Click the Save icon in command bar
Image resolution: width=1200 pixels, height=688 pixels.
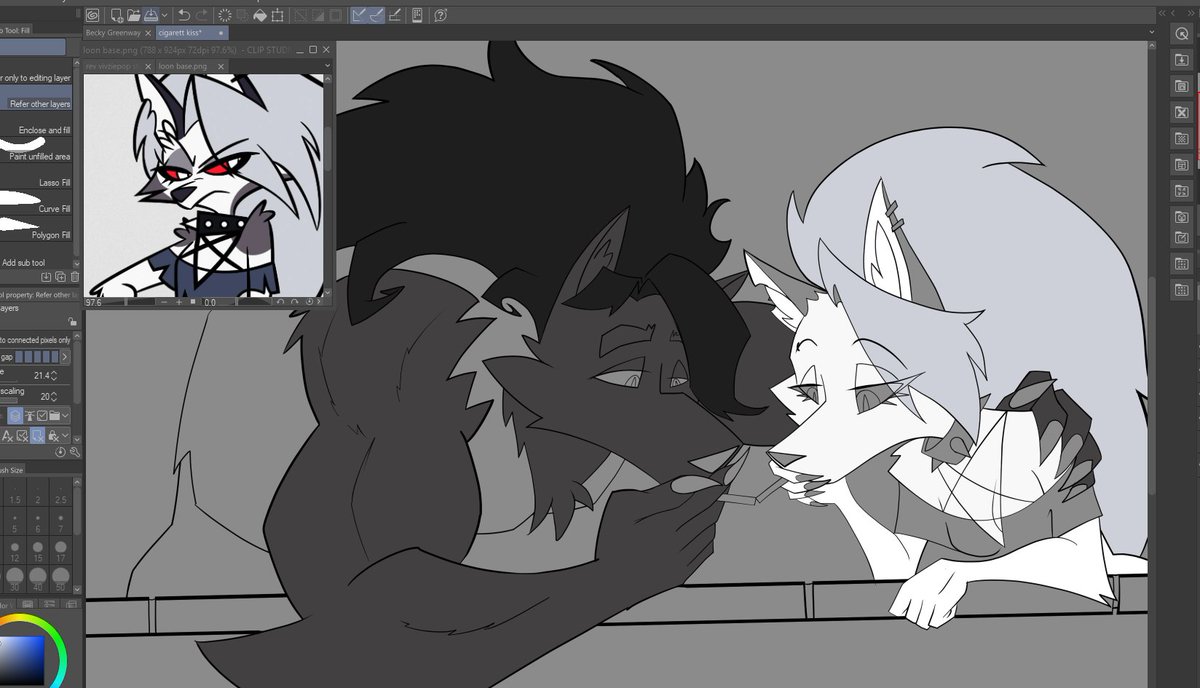tap(151, 15)
